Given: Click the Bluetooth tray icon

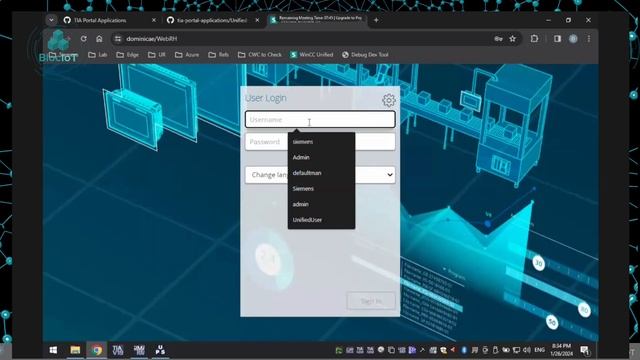Looking at the screenshot, I should [x=464, y=350].
